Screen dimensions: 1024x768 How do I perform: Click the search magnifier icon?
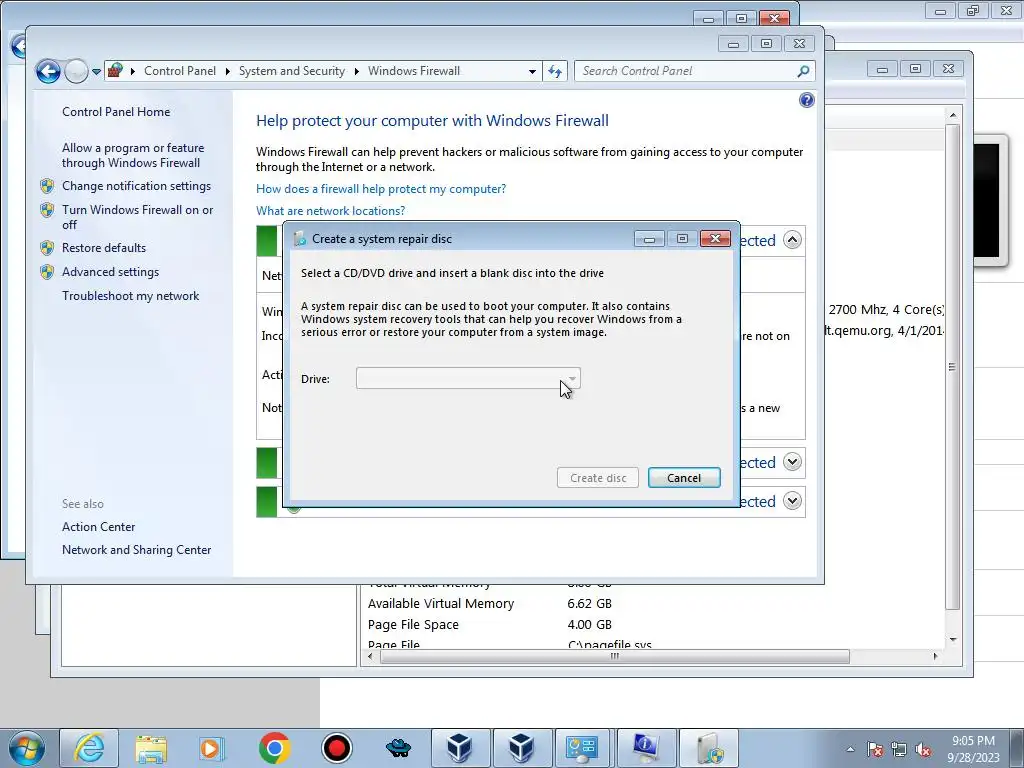(803, 71)
